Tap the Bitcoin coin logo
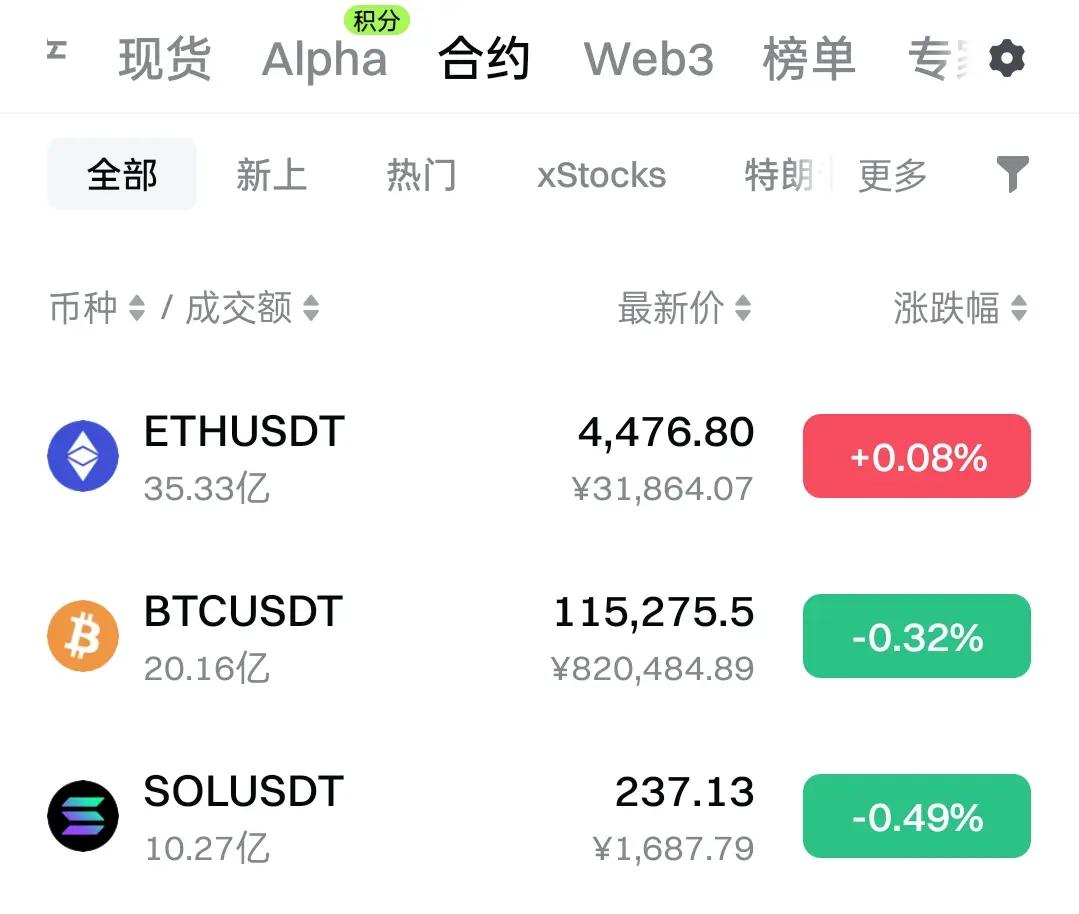Screen dimensions: 1079x914 [x=83, y=636]
